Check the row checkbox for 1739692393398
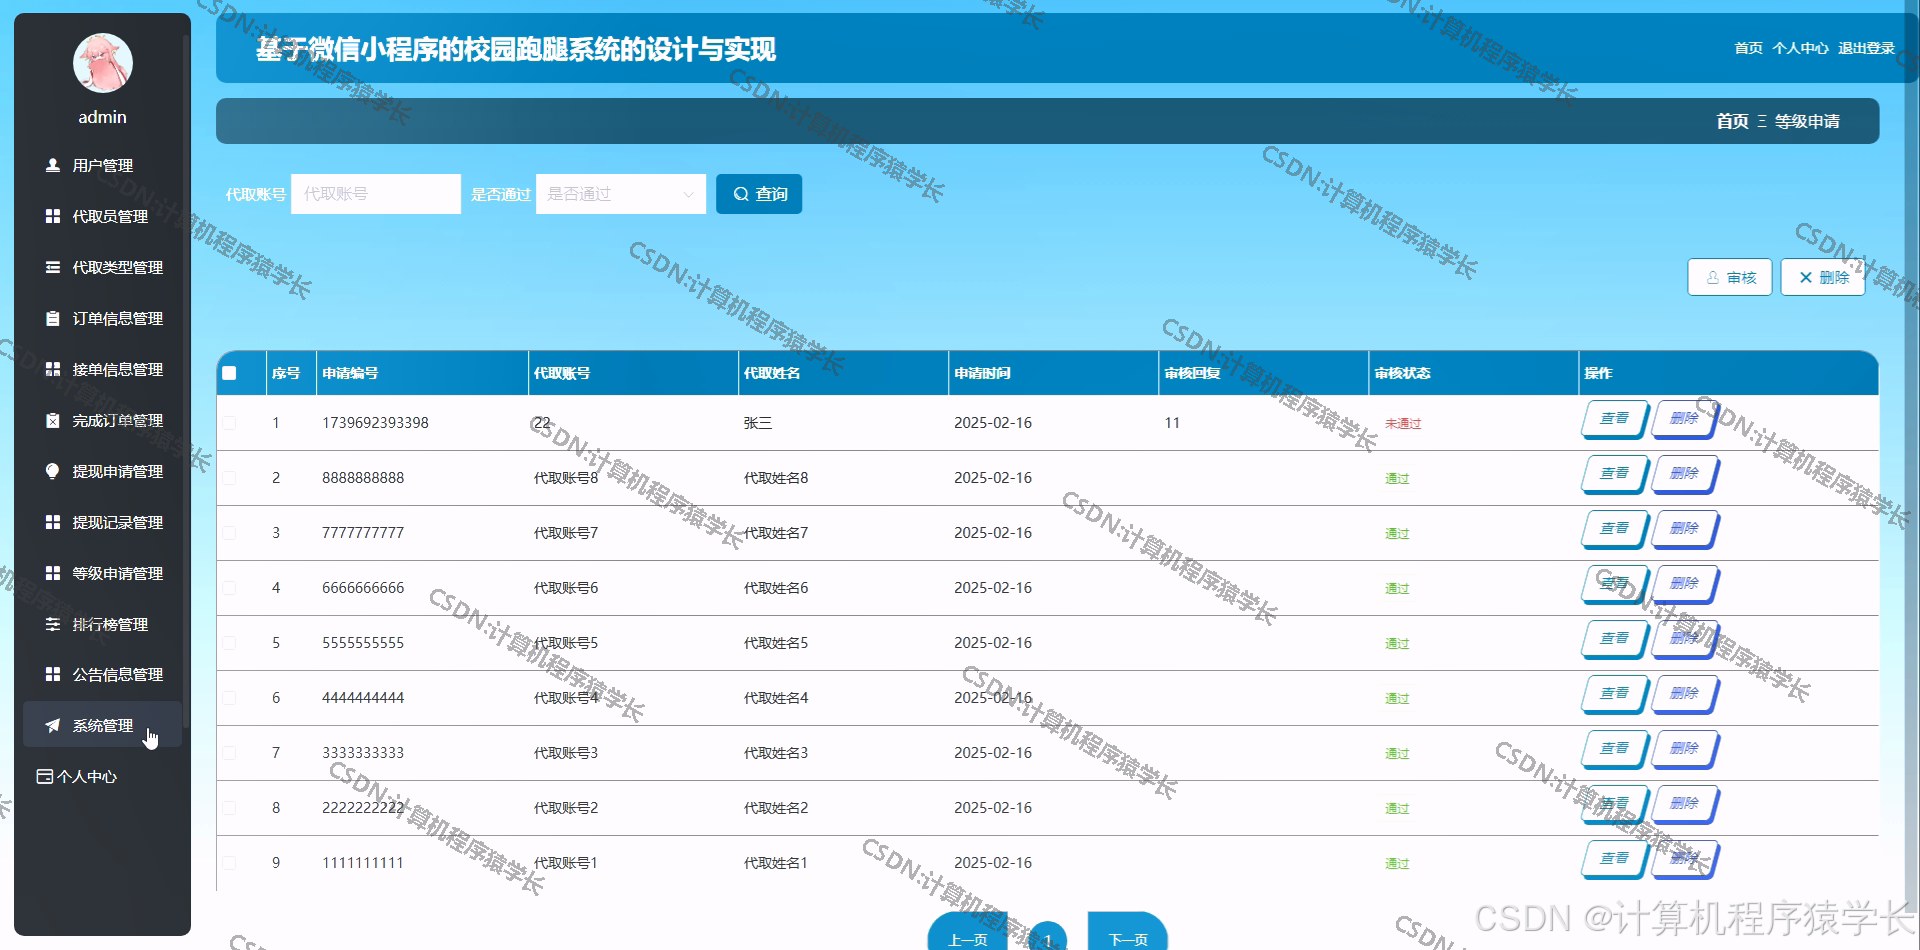The image size is (1920, 950). [x=229, y=423]
